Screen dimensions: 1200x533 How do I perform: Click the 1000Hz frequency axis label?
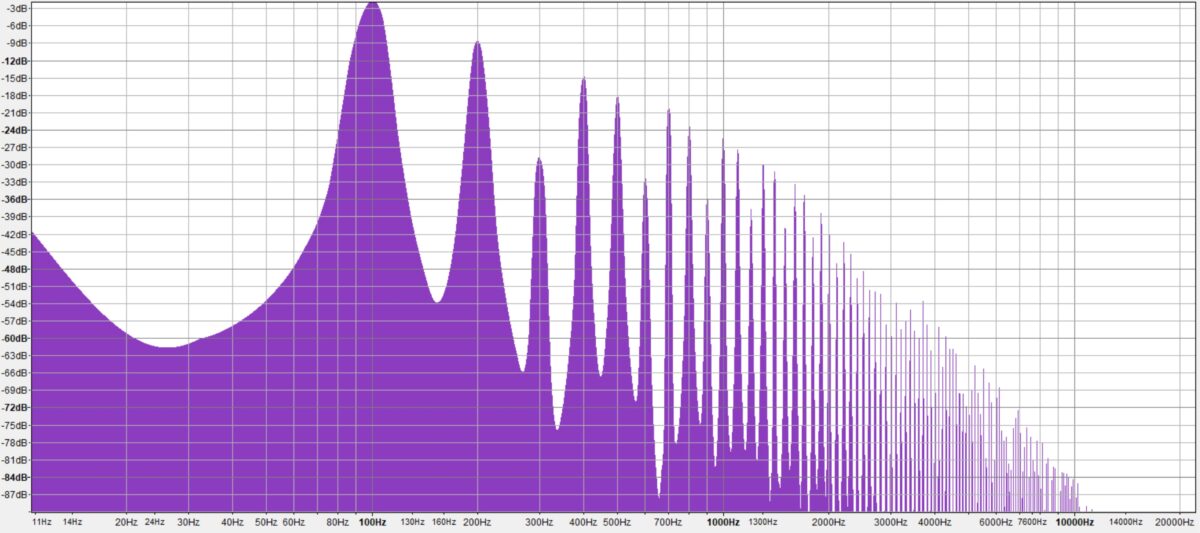pos(723,522)
